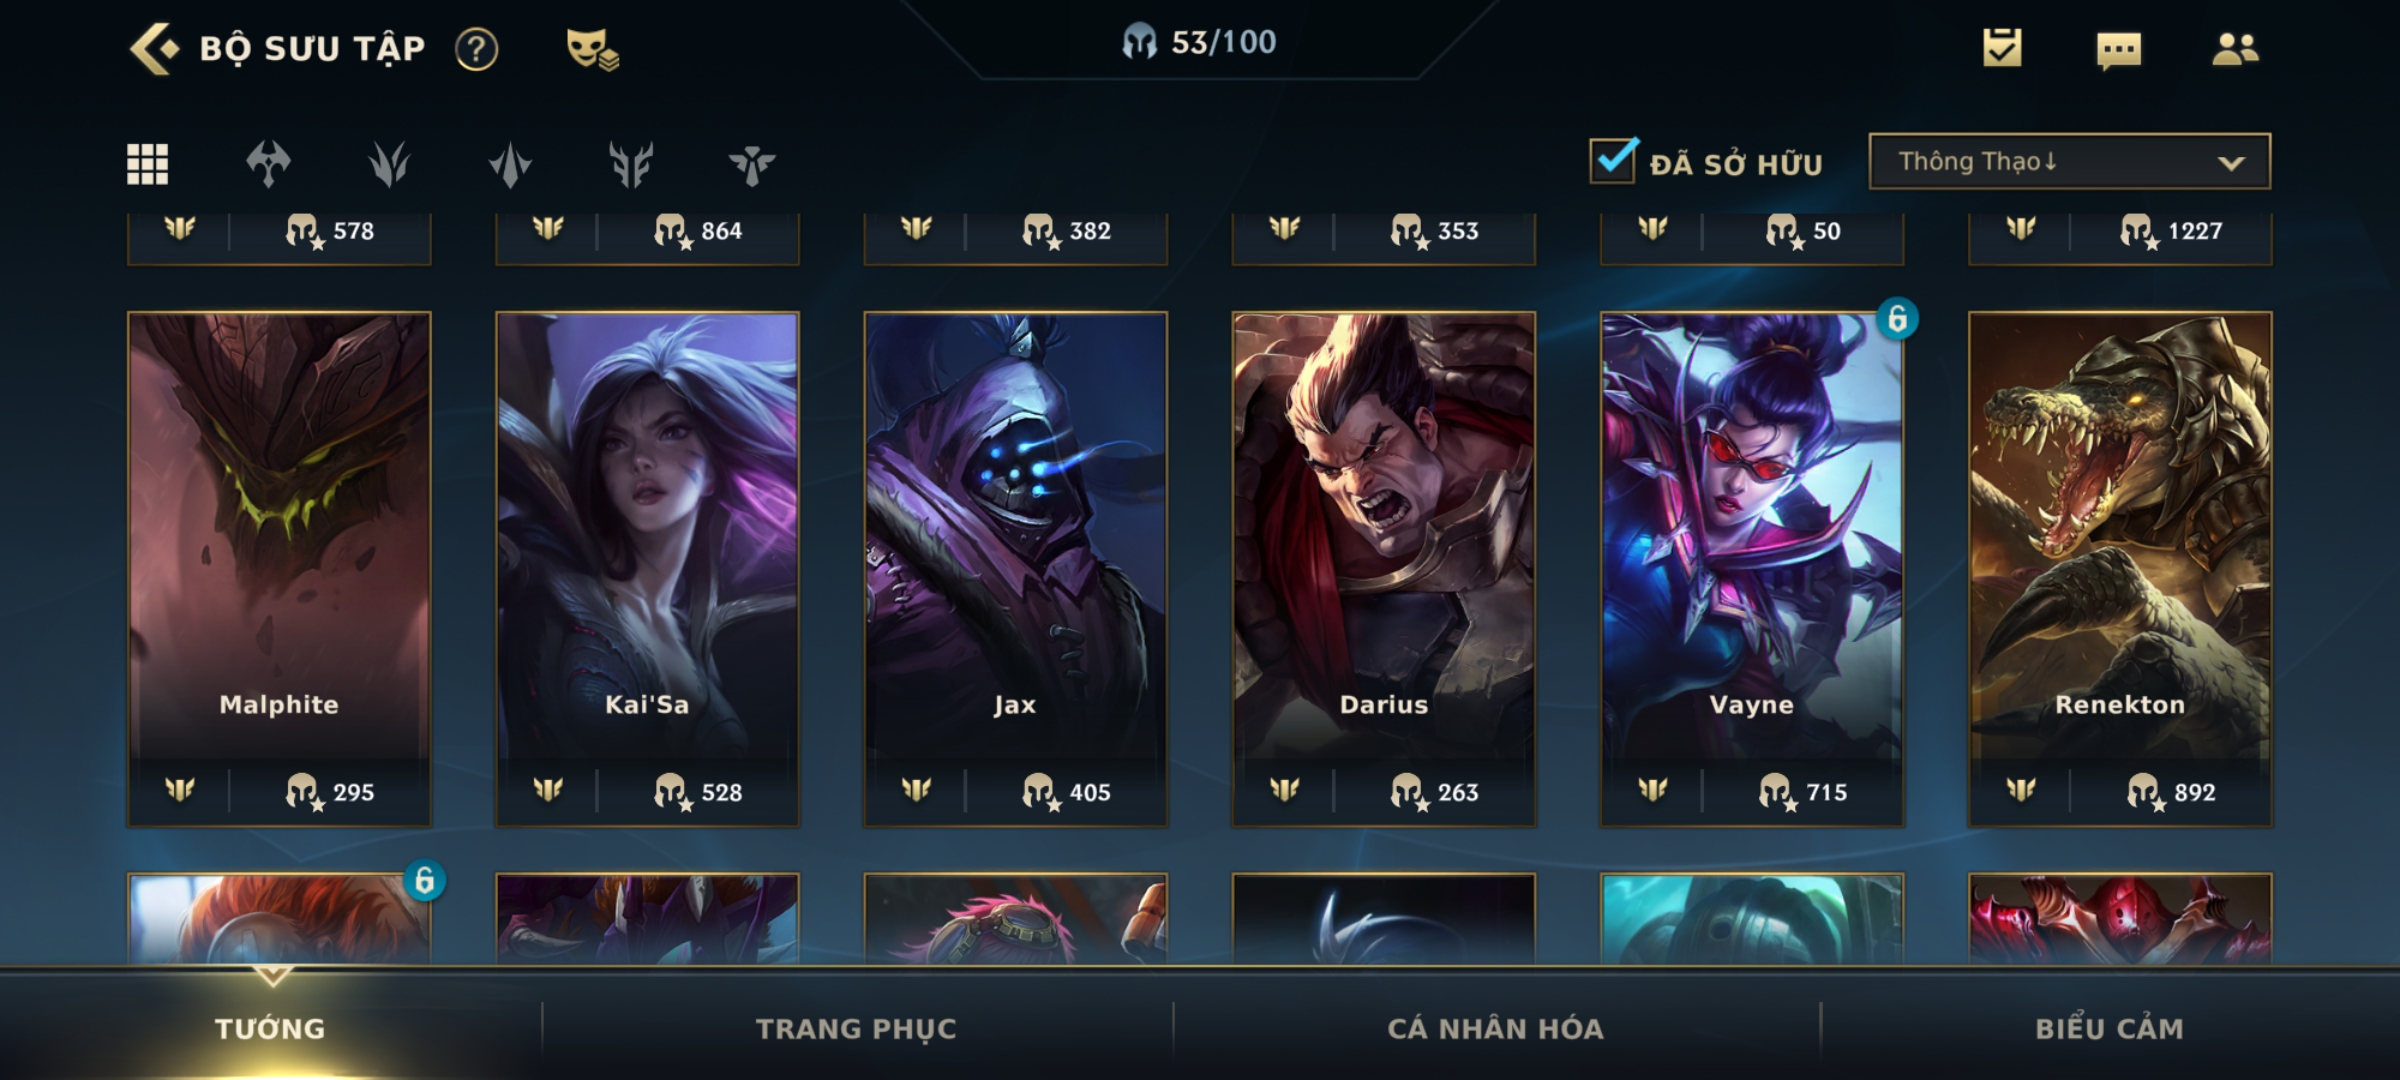Uncheck the Đã Sở Hữu checkbox

click(x=1613, y=161)
